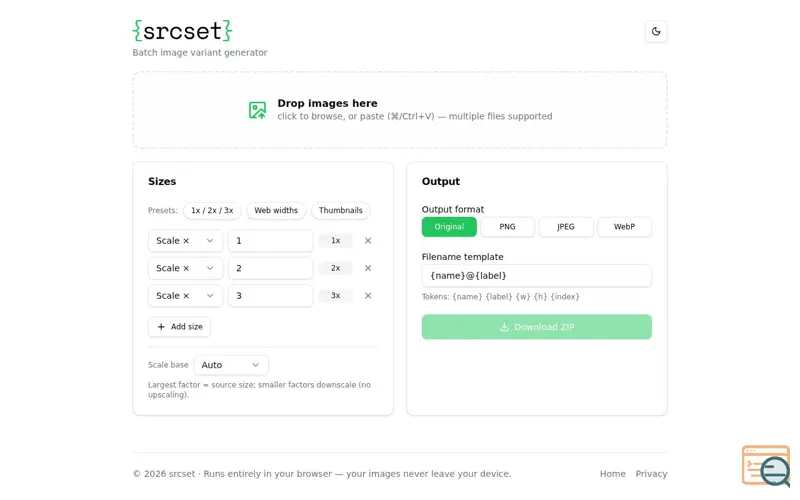Open the Scale × dropdown in the 2x row
Image resolution: width=800 pixels, height=500 pixels.
[x=185, y=268]
